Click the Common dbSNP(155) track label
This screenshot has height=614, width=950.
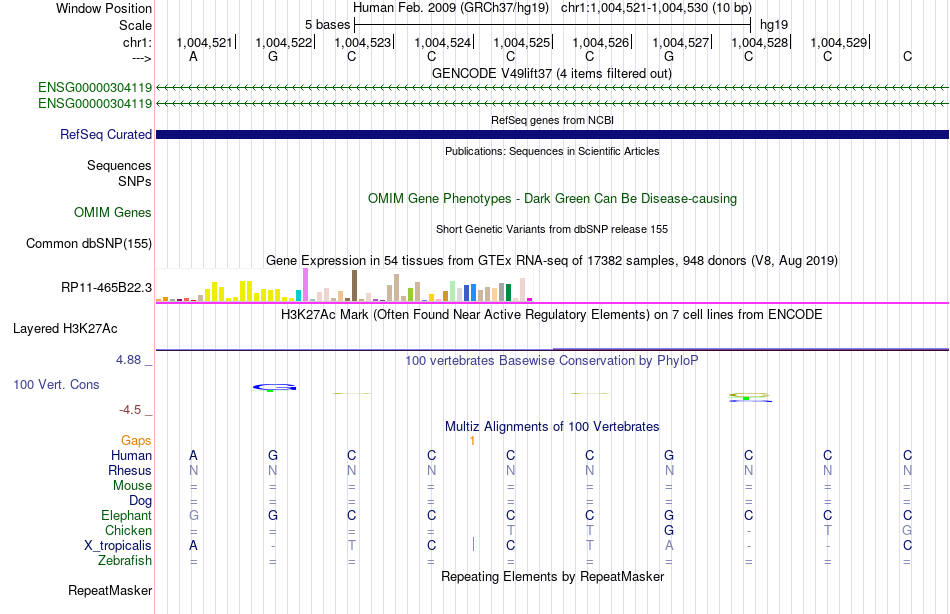pos(88,244)
